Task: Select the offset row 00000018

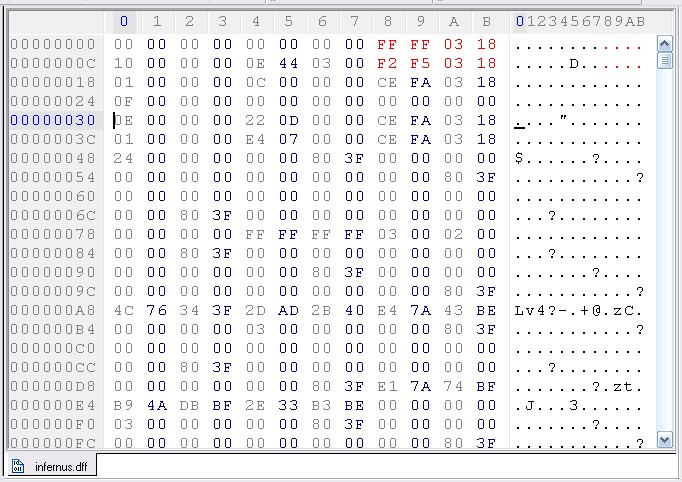Action: pyautogui.click(x=53, y=82)
